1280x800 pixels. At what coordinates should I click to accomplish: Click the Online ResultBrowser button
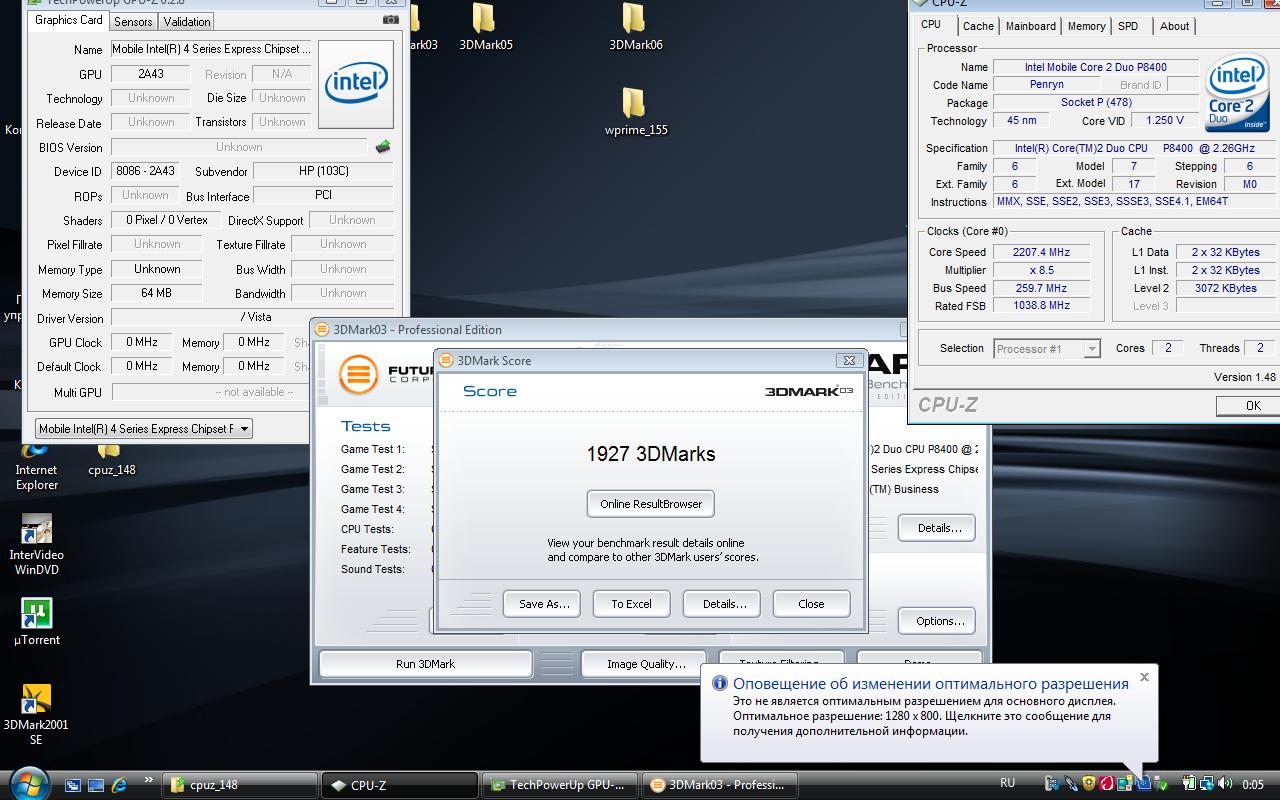[x=651, y=504]
